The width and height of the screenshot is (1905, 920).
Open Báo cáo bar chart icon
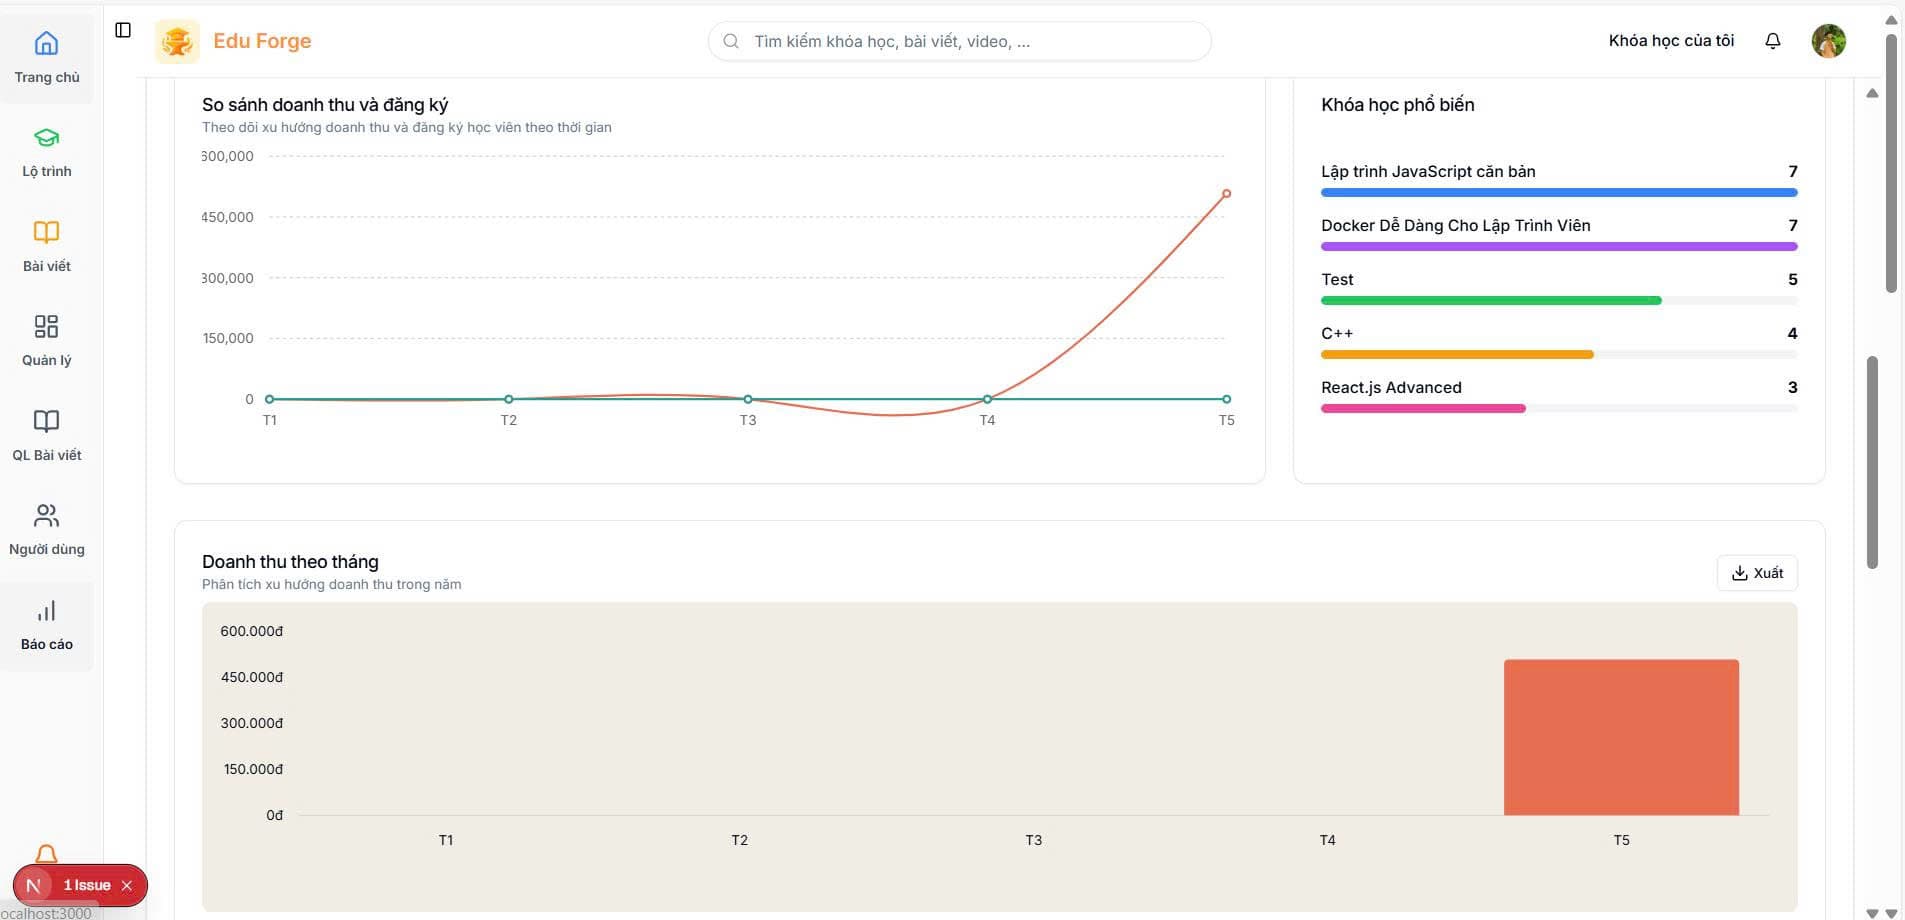pyautogui.click(x=46, y=611)
